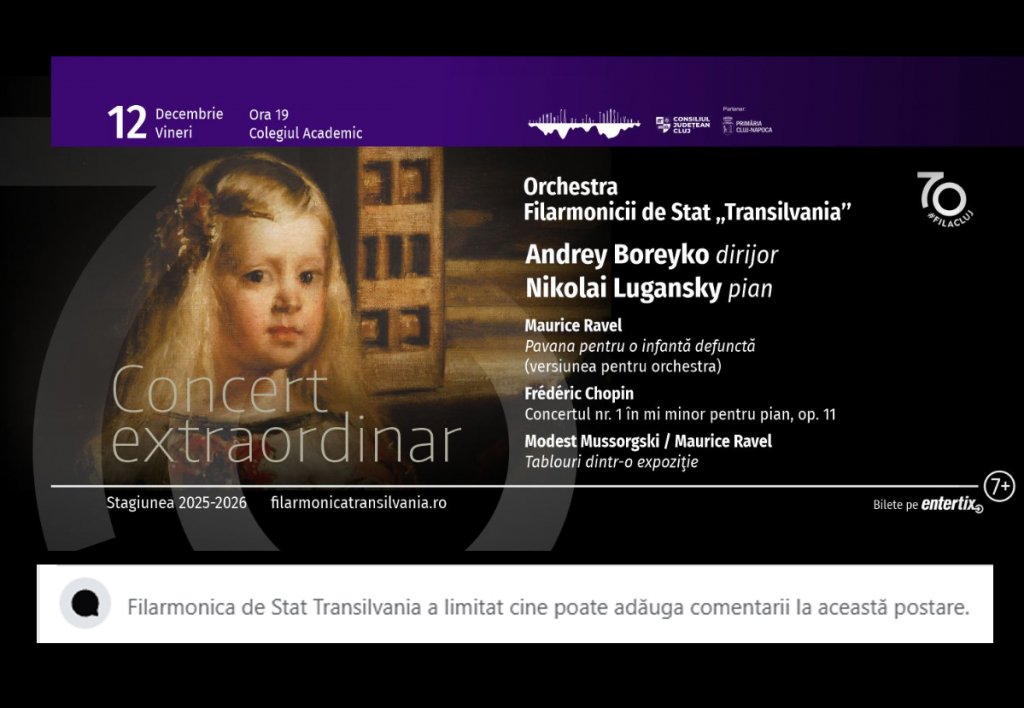Image resolution: width=1024 pixels, height=708 pixels.
Task: Click the Stagiunea 2025-2026 label
Action: coord(176,502)
